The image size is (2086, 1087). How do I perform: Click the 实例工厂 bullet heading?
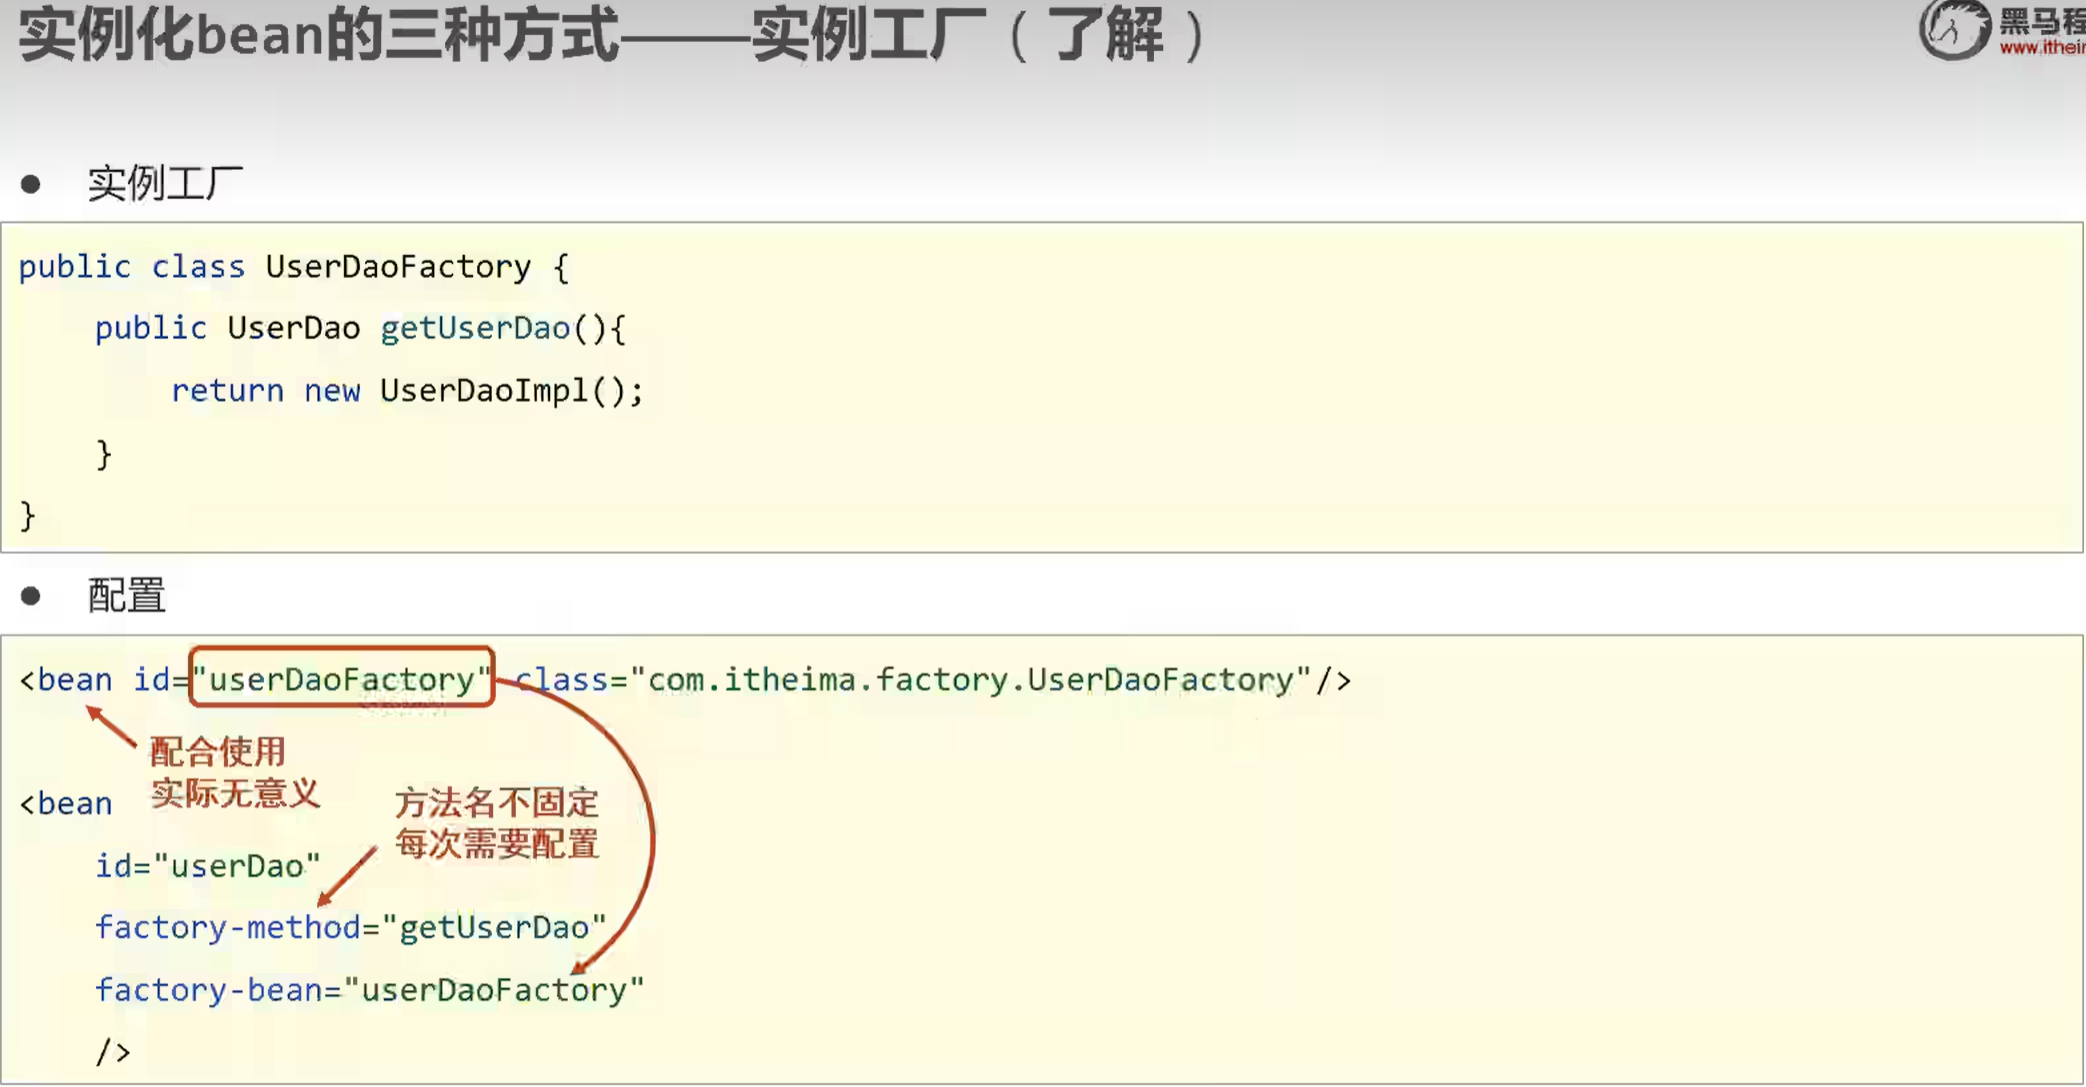click(165, 183)
